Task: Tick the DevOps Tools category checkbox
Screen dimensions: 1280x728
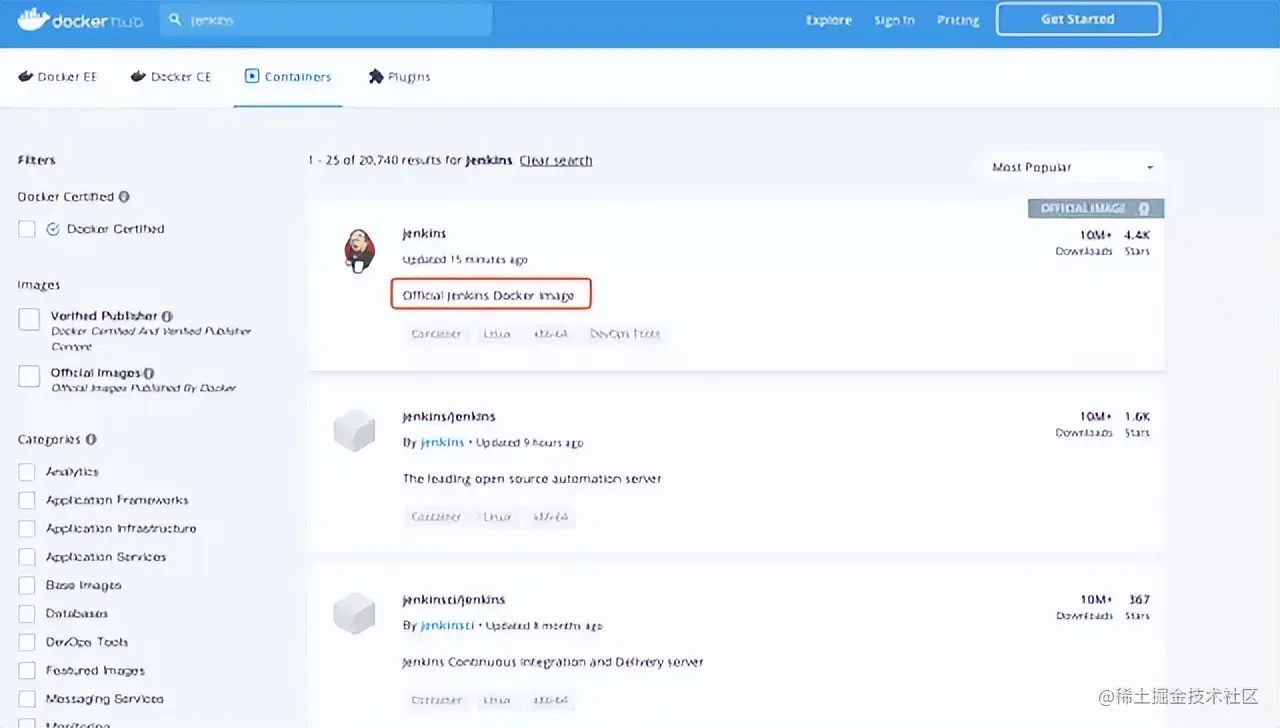Action: pos(27,642)
